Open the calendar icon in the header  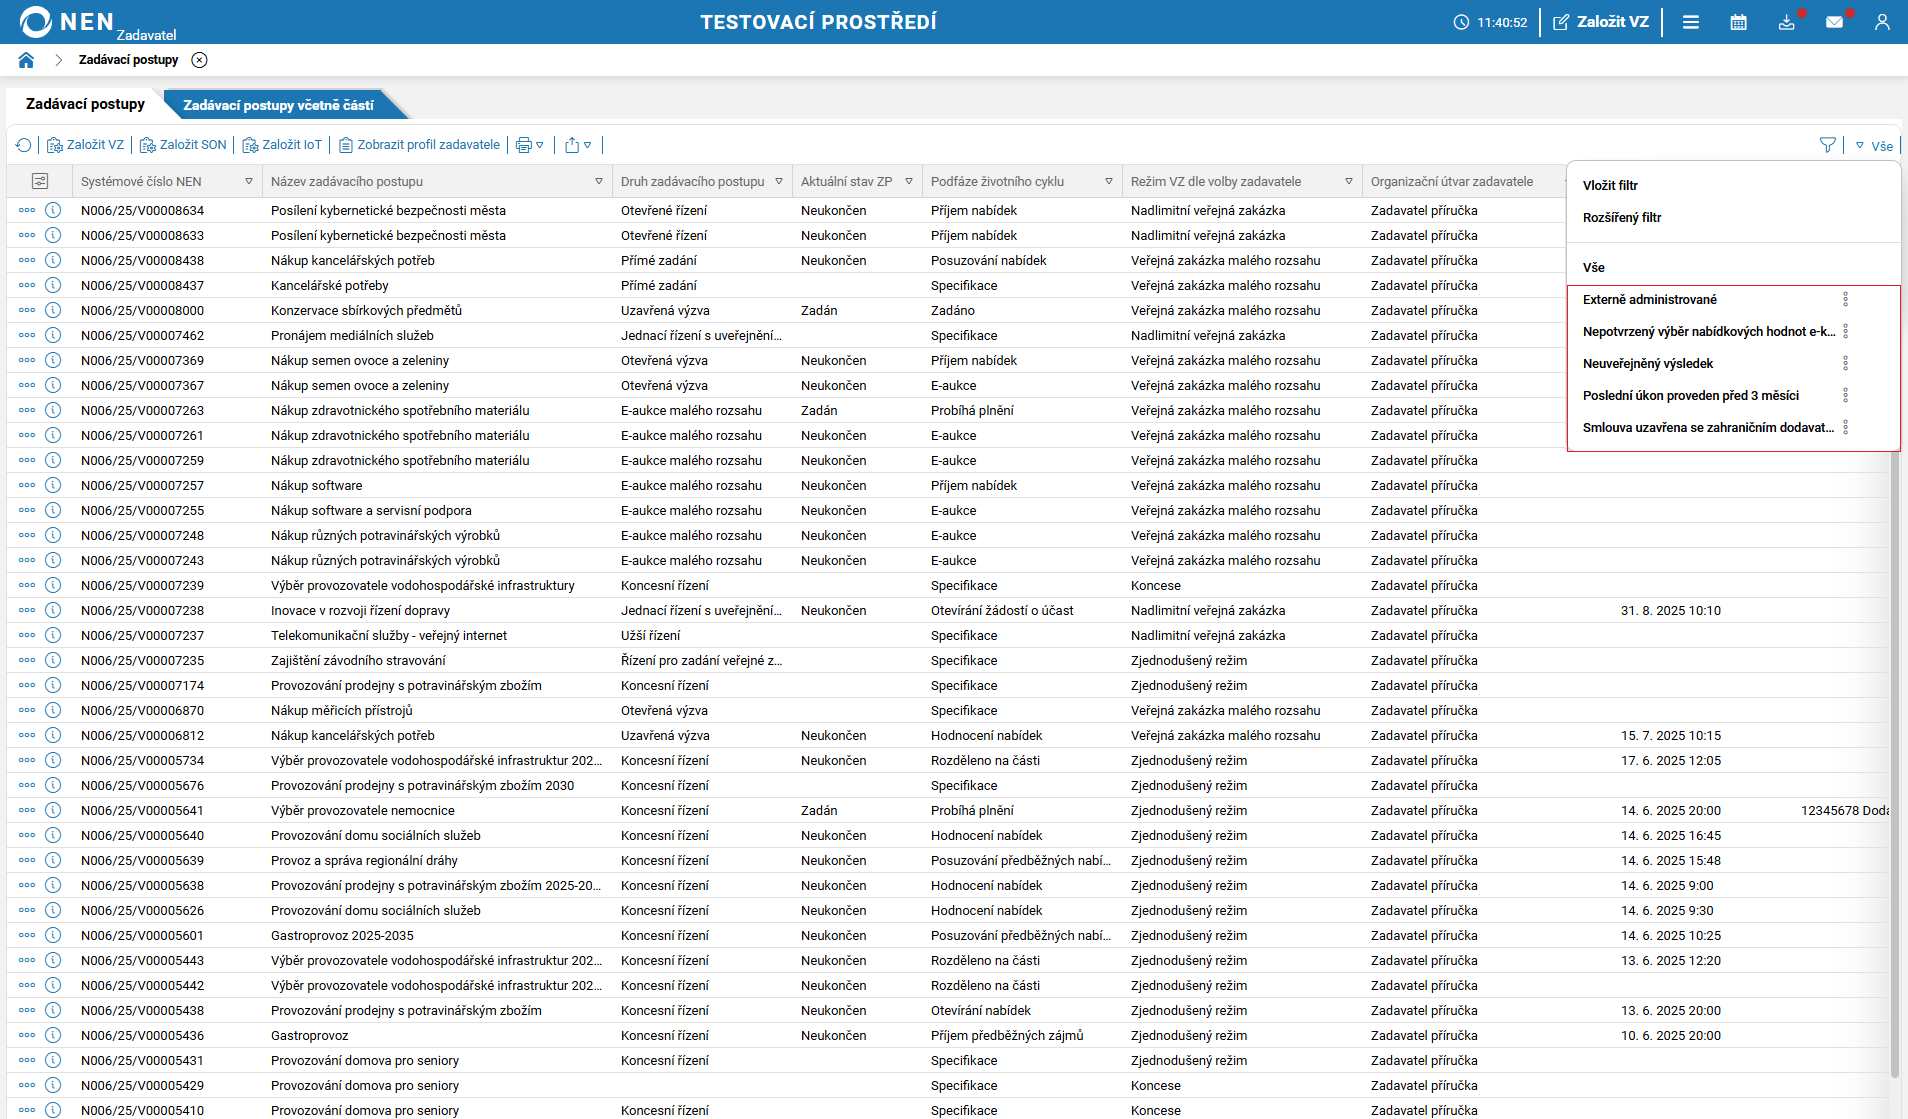[1739, 22]
